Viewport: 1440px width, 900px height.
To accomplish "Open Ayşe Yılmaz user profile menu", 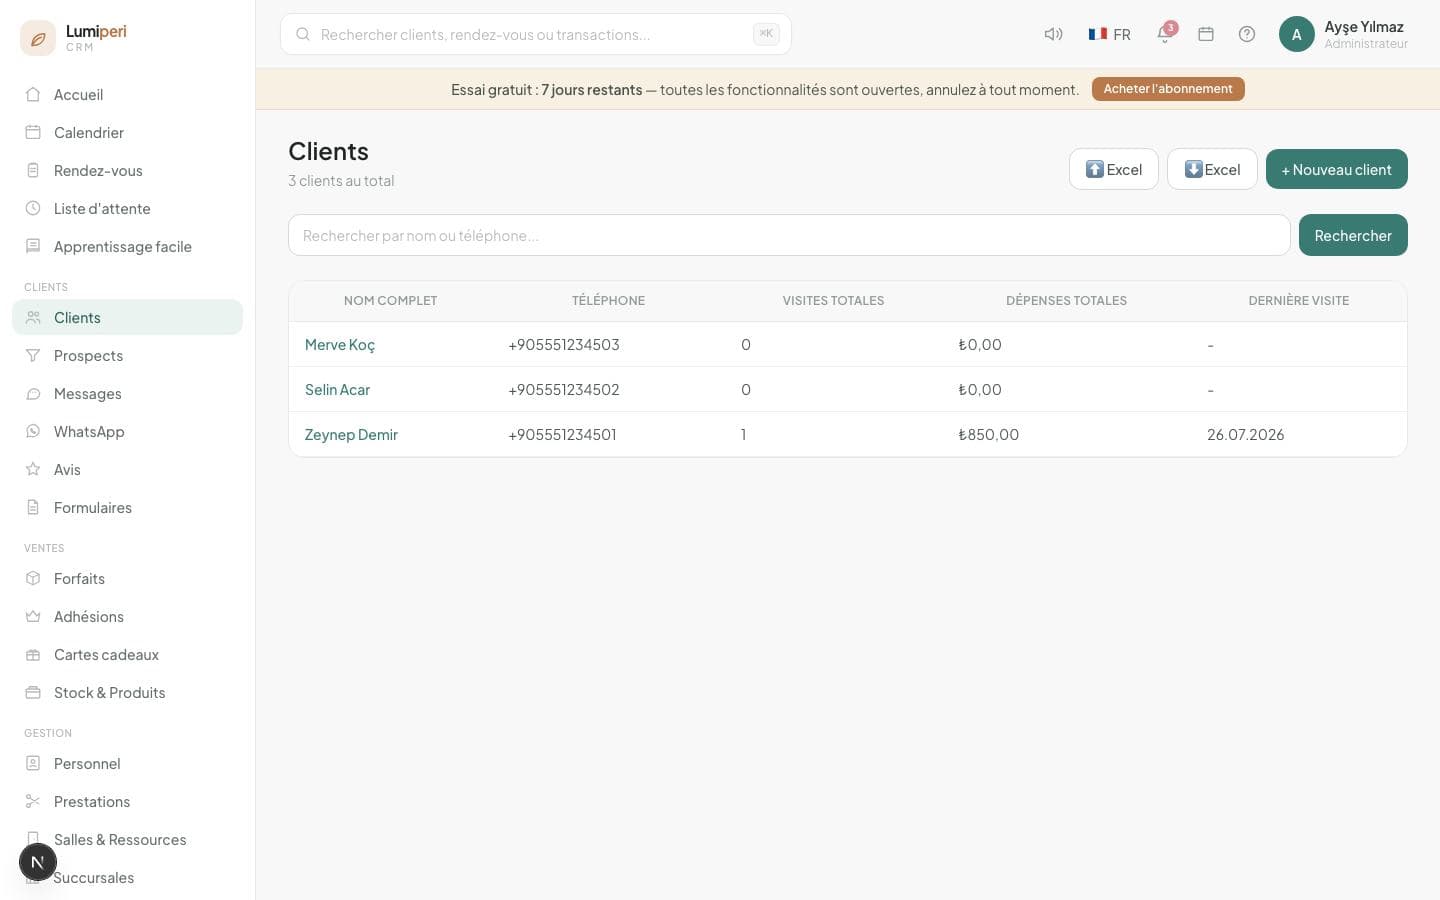I will click(x=1344, y=34).
